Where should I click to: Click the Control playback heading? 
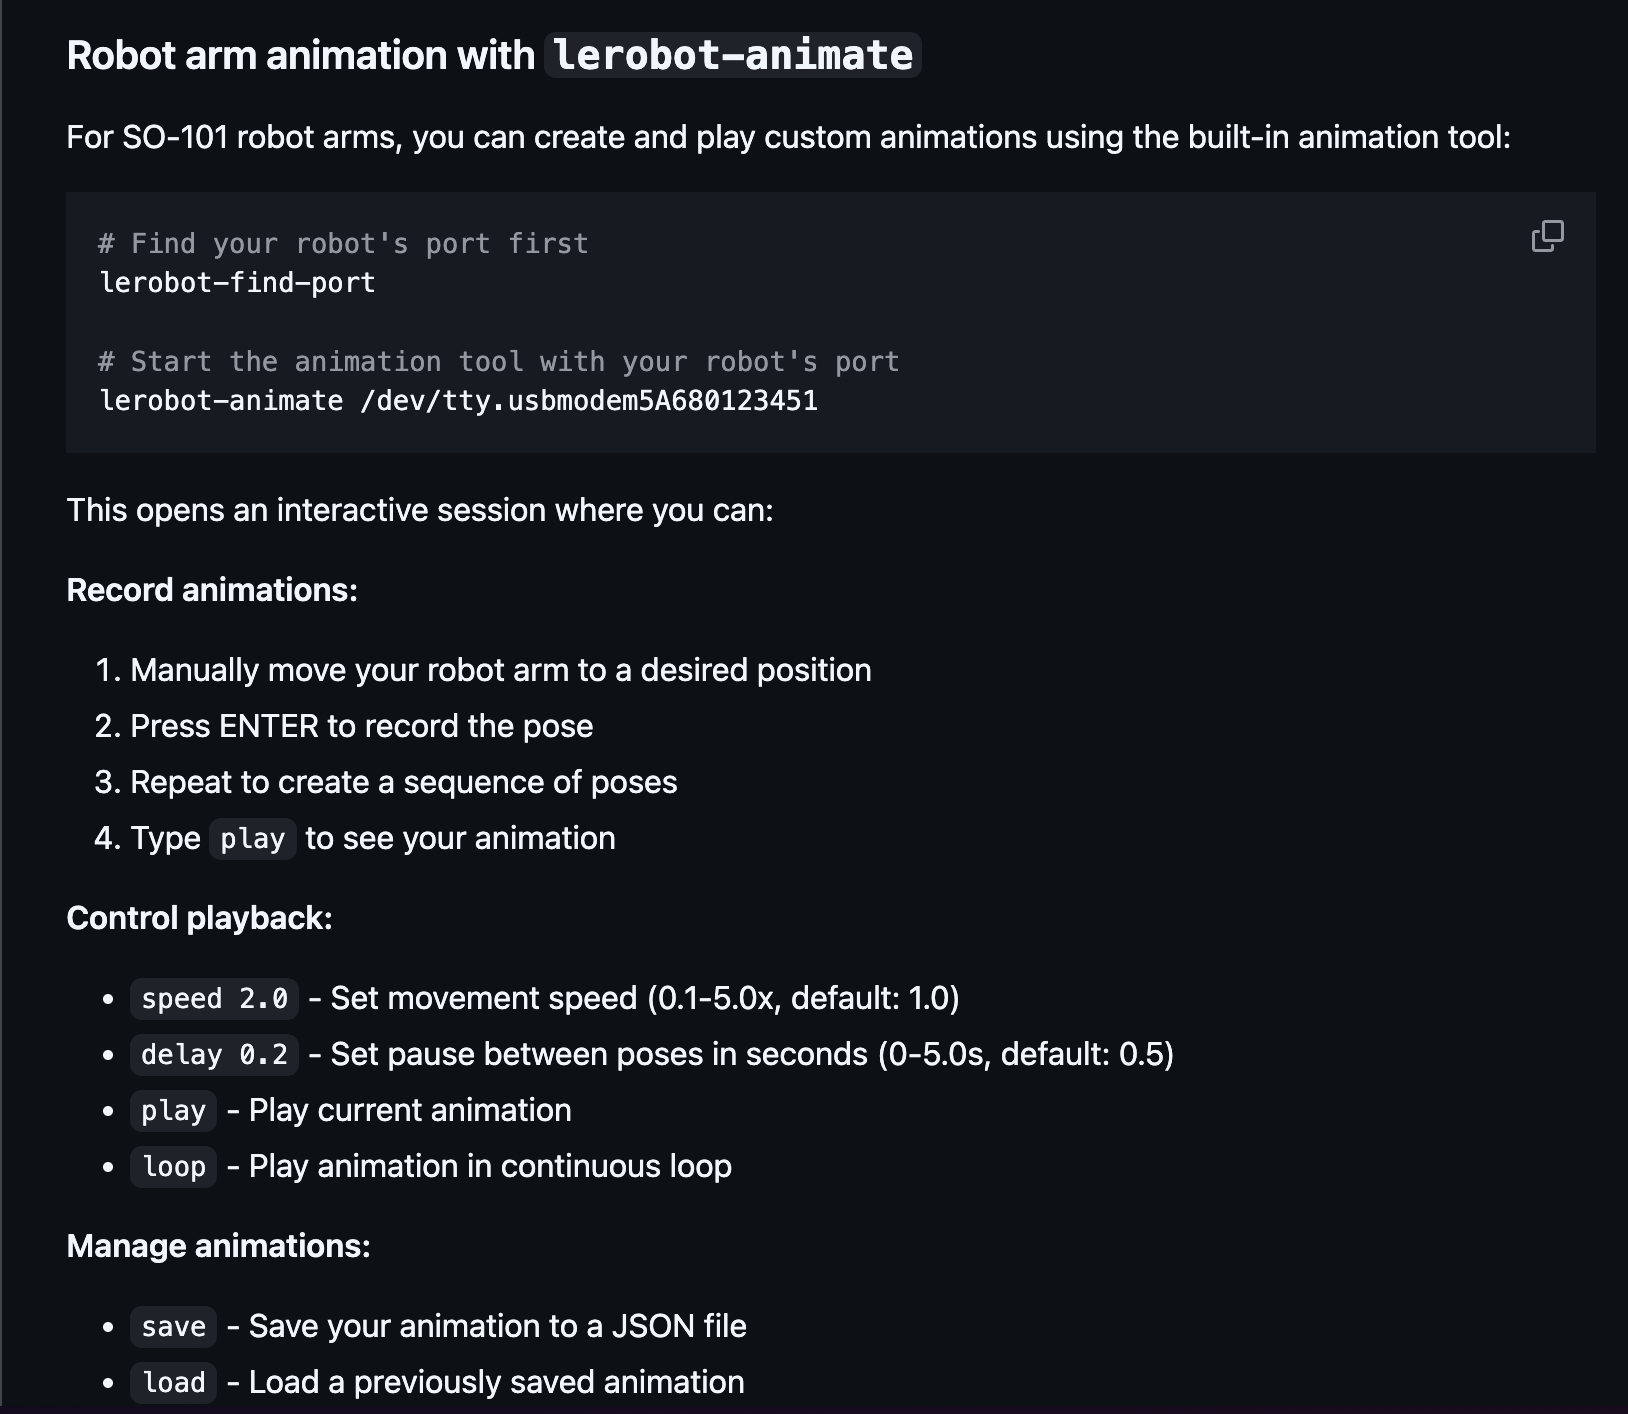coord(198,917)
